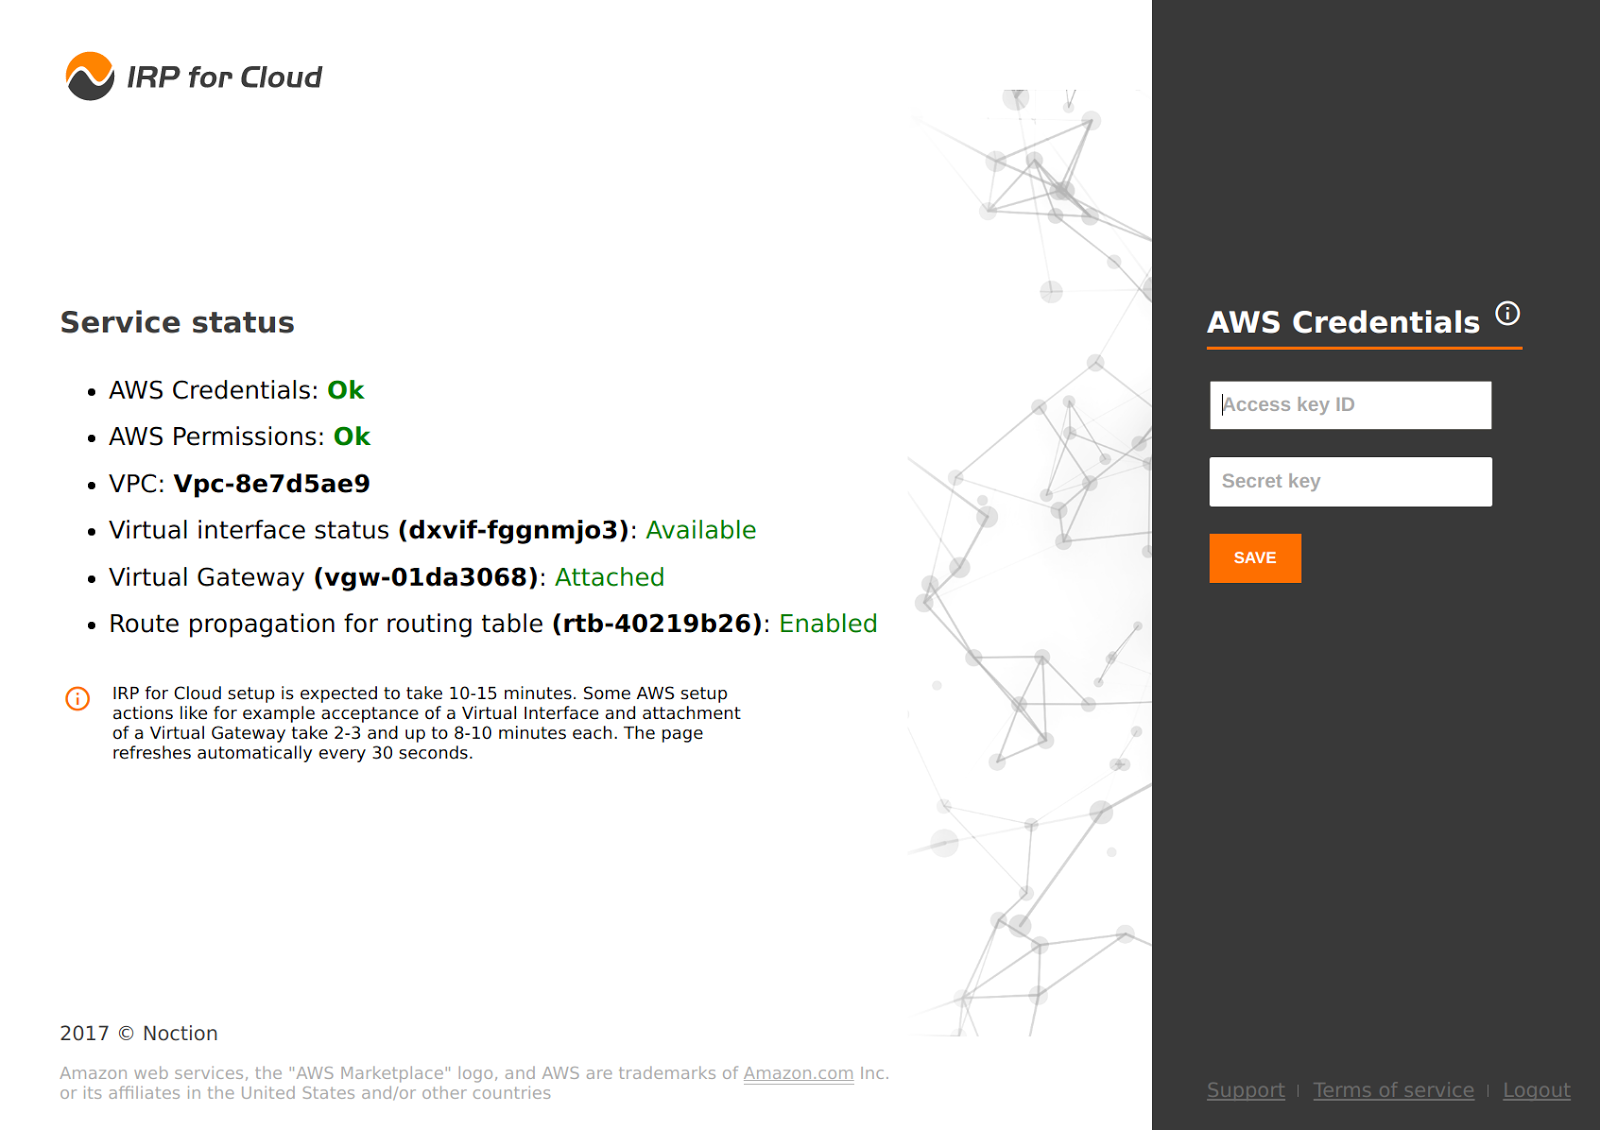Open the AWS Credentials info tooltip icon
The width and height of the screenshot is (1600, 1130).
pyautogui.click(x=1508, y=313)
